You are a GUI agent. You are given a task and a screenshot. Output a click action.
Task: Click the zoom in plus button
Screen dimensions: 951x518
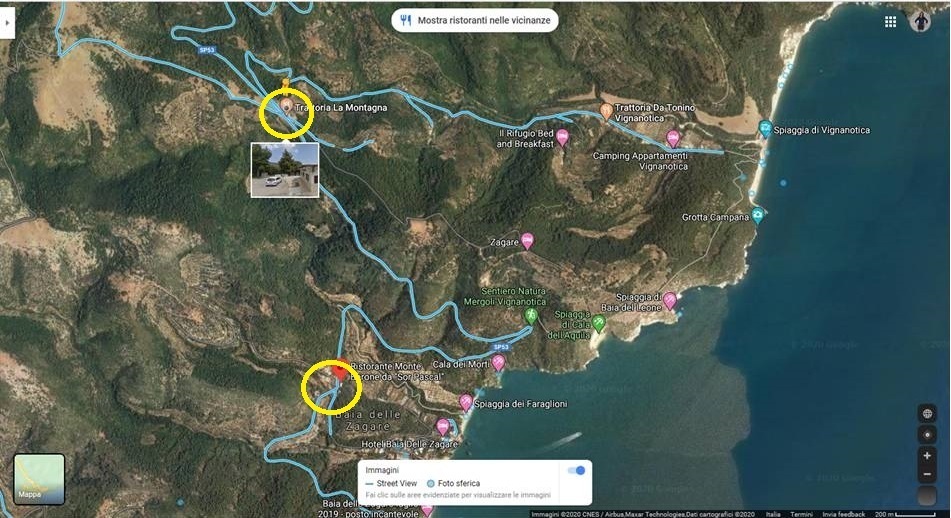[x=927, y=455]
